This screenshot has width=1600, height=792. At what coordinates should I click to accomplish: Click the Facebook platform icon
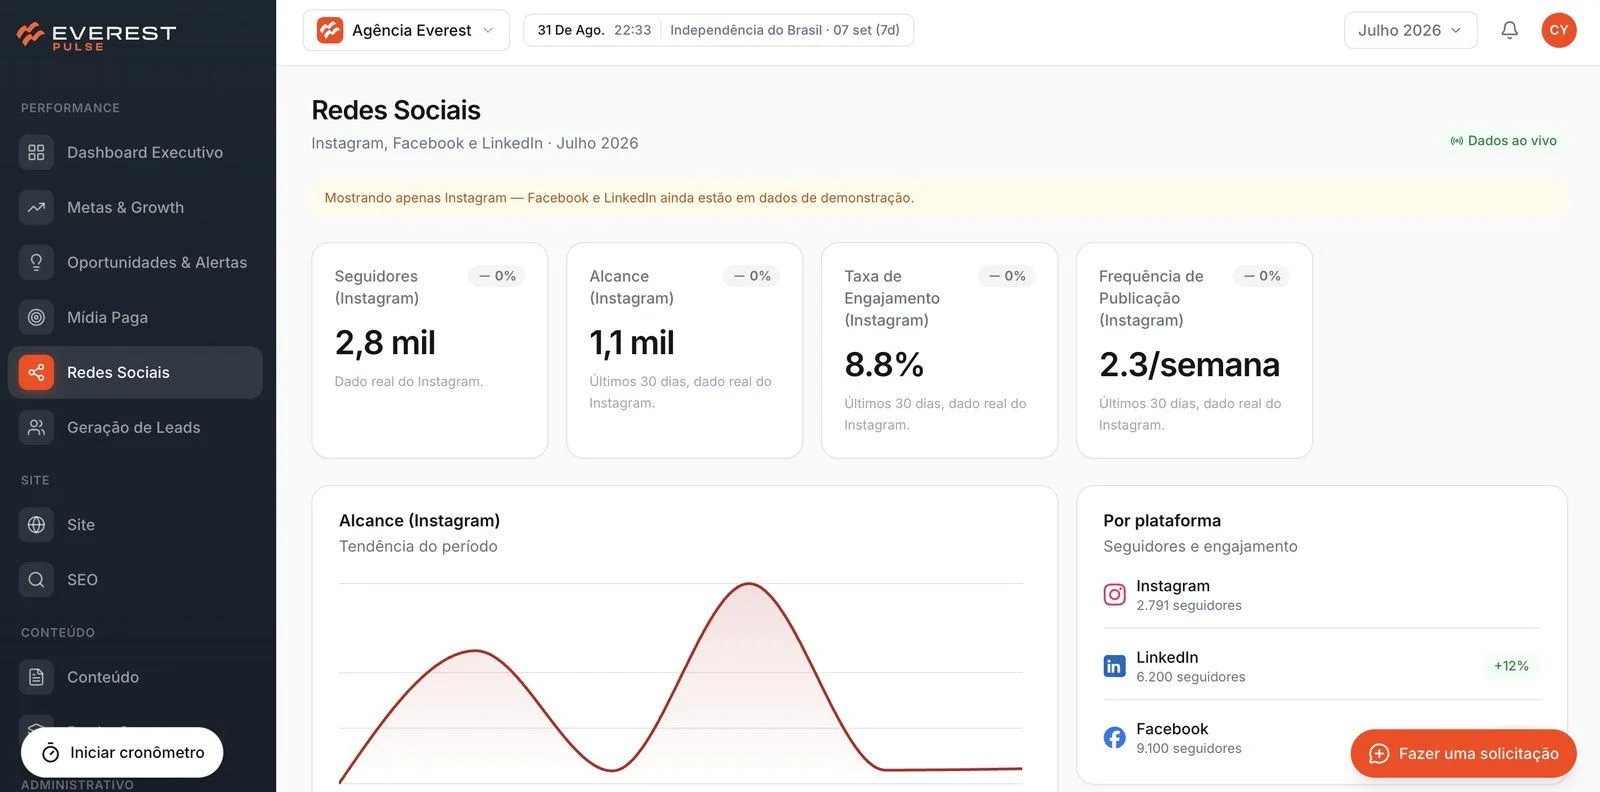(1114, 738)
